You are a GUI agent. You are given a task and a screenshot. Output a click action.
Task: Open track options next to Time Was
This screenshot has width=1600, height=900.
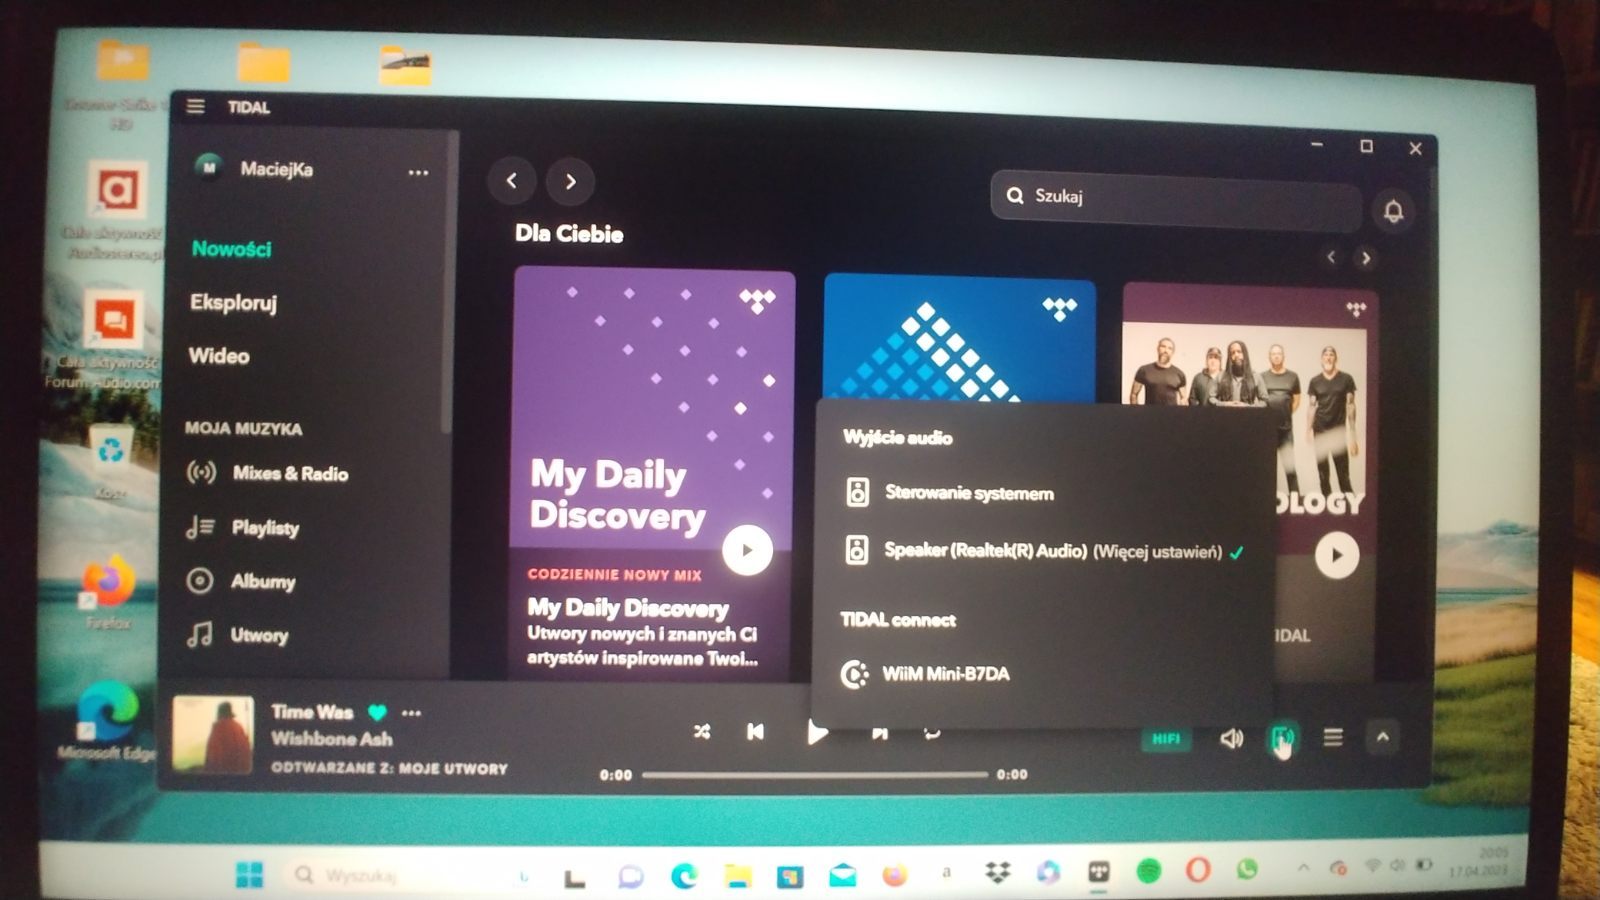[411, 713]
